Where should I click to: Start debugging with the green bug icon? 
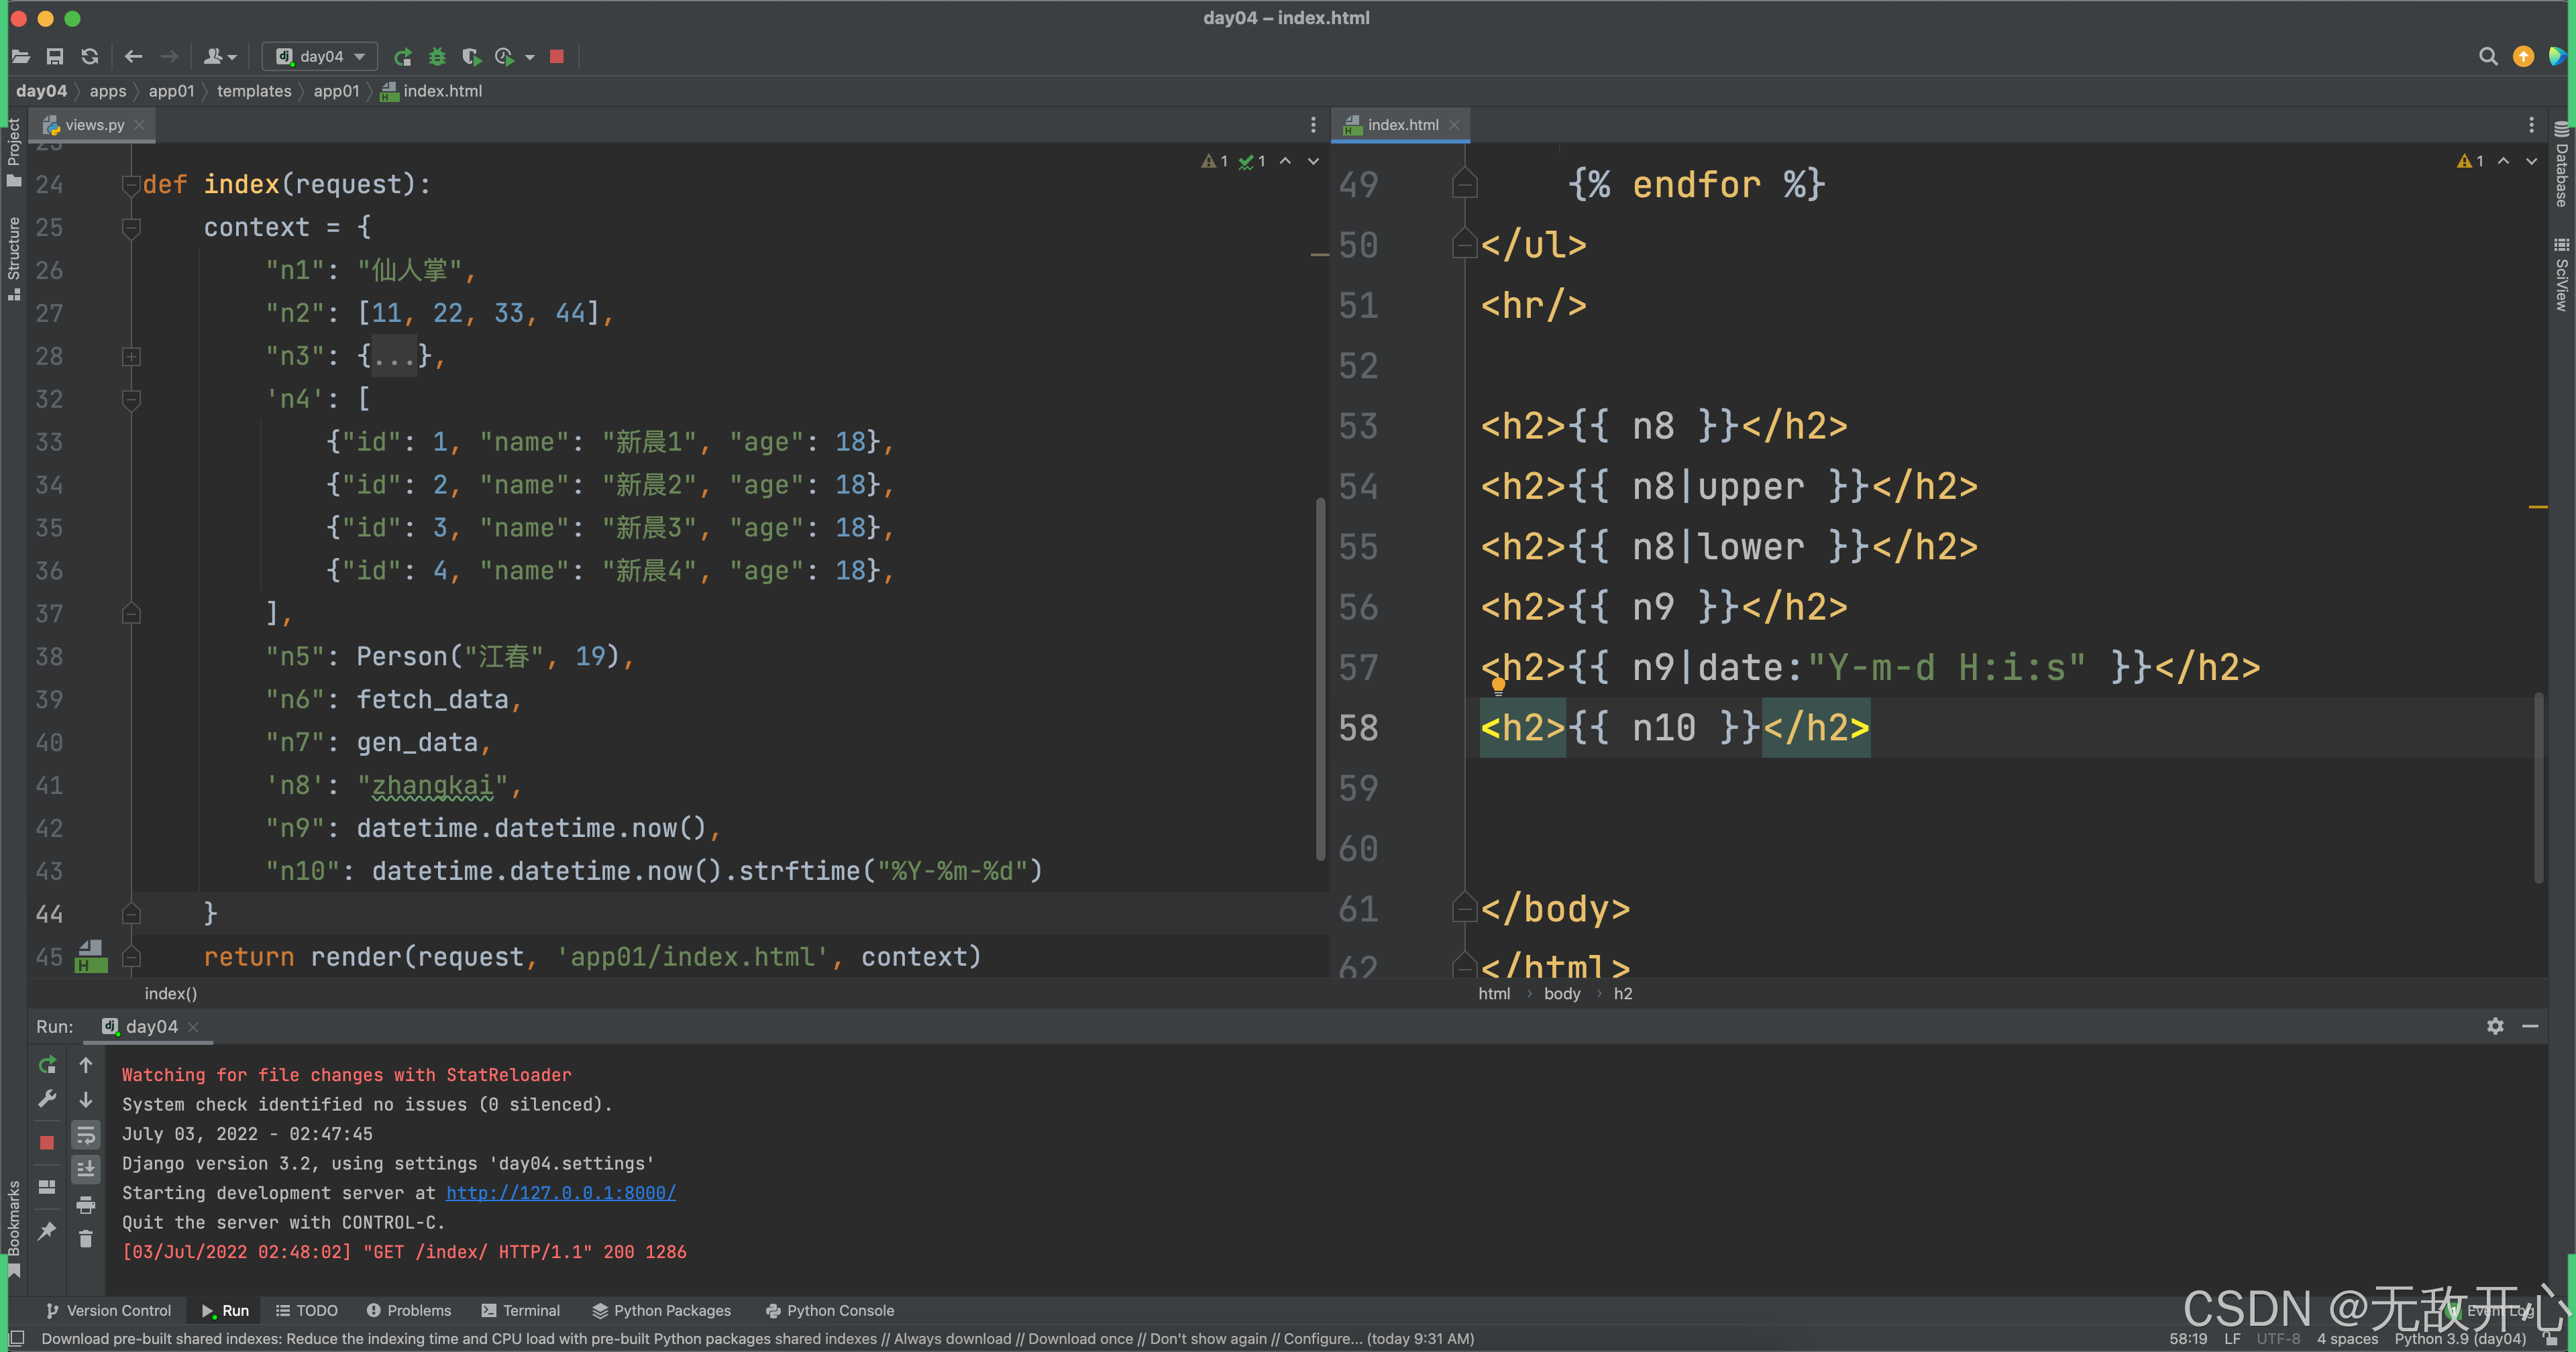click(437, 57)
